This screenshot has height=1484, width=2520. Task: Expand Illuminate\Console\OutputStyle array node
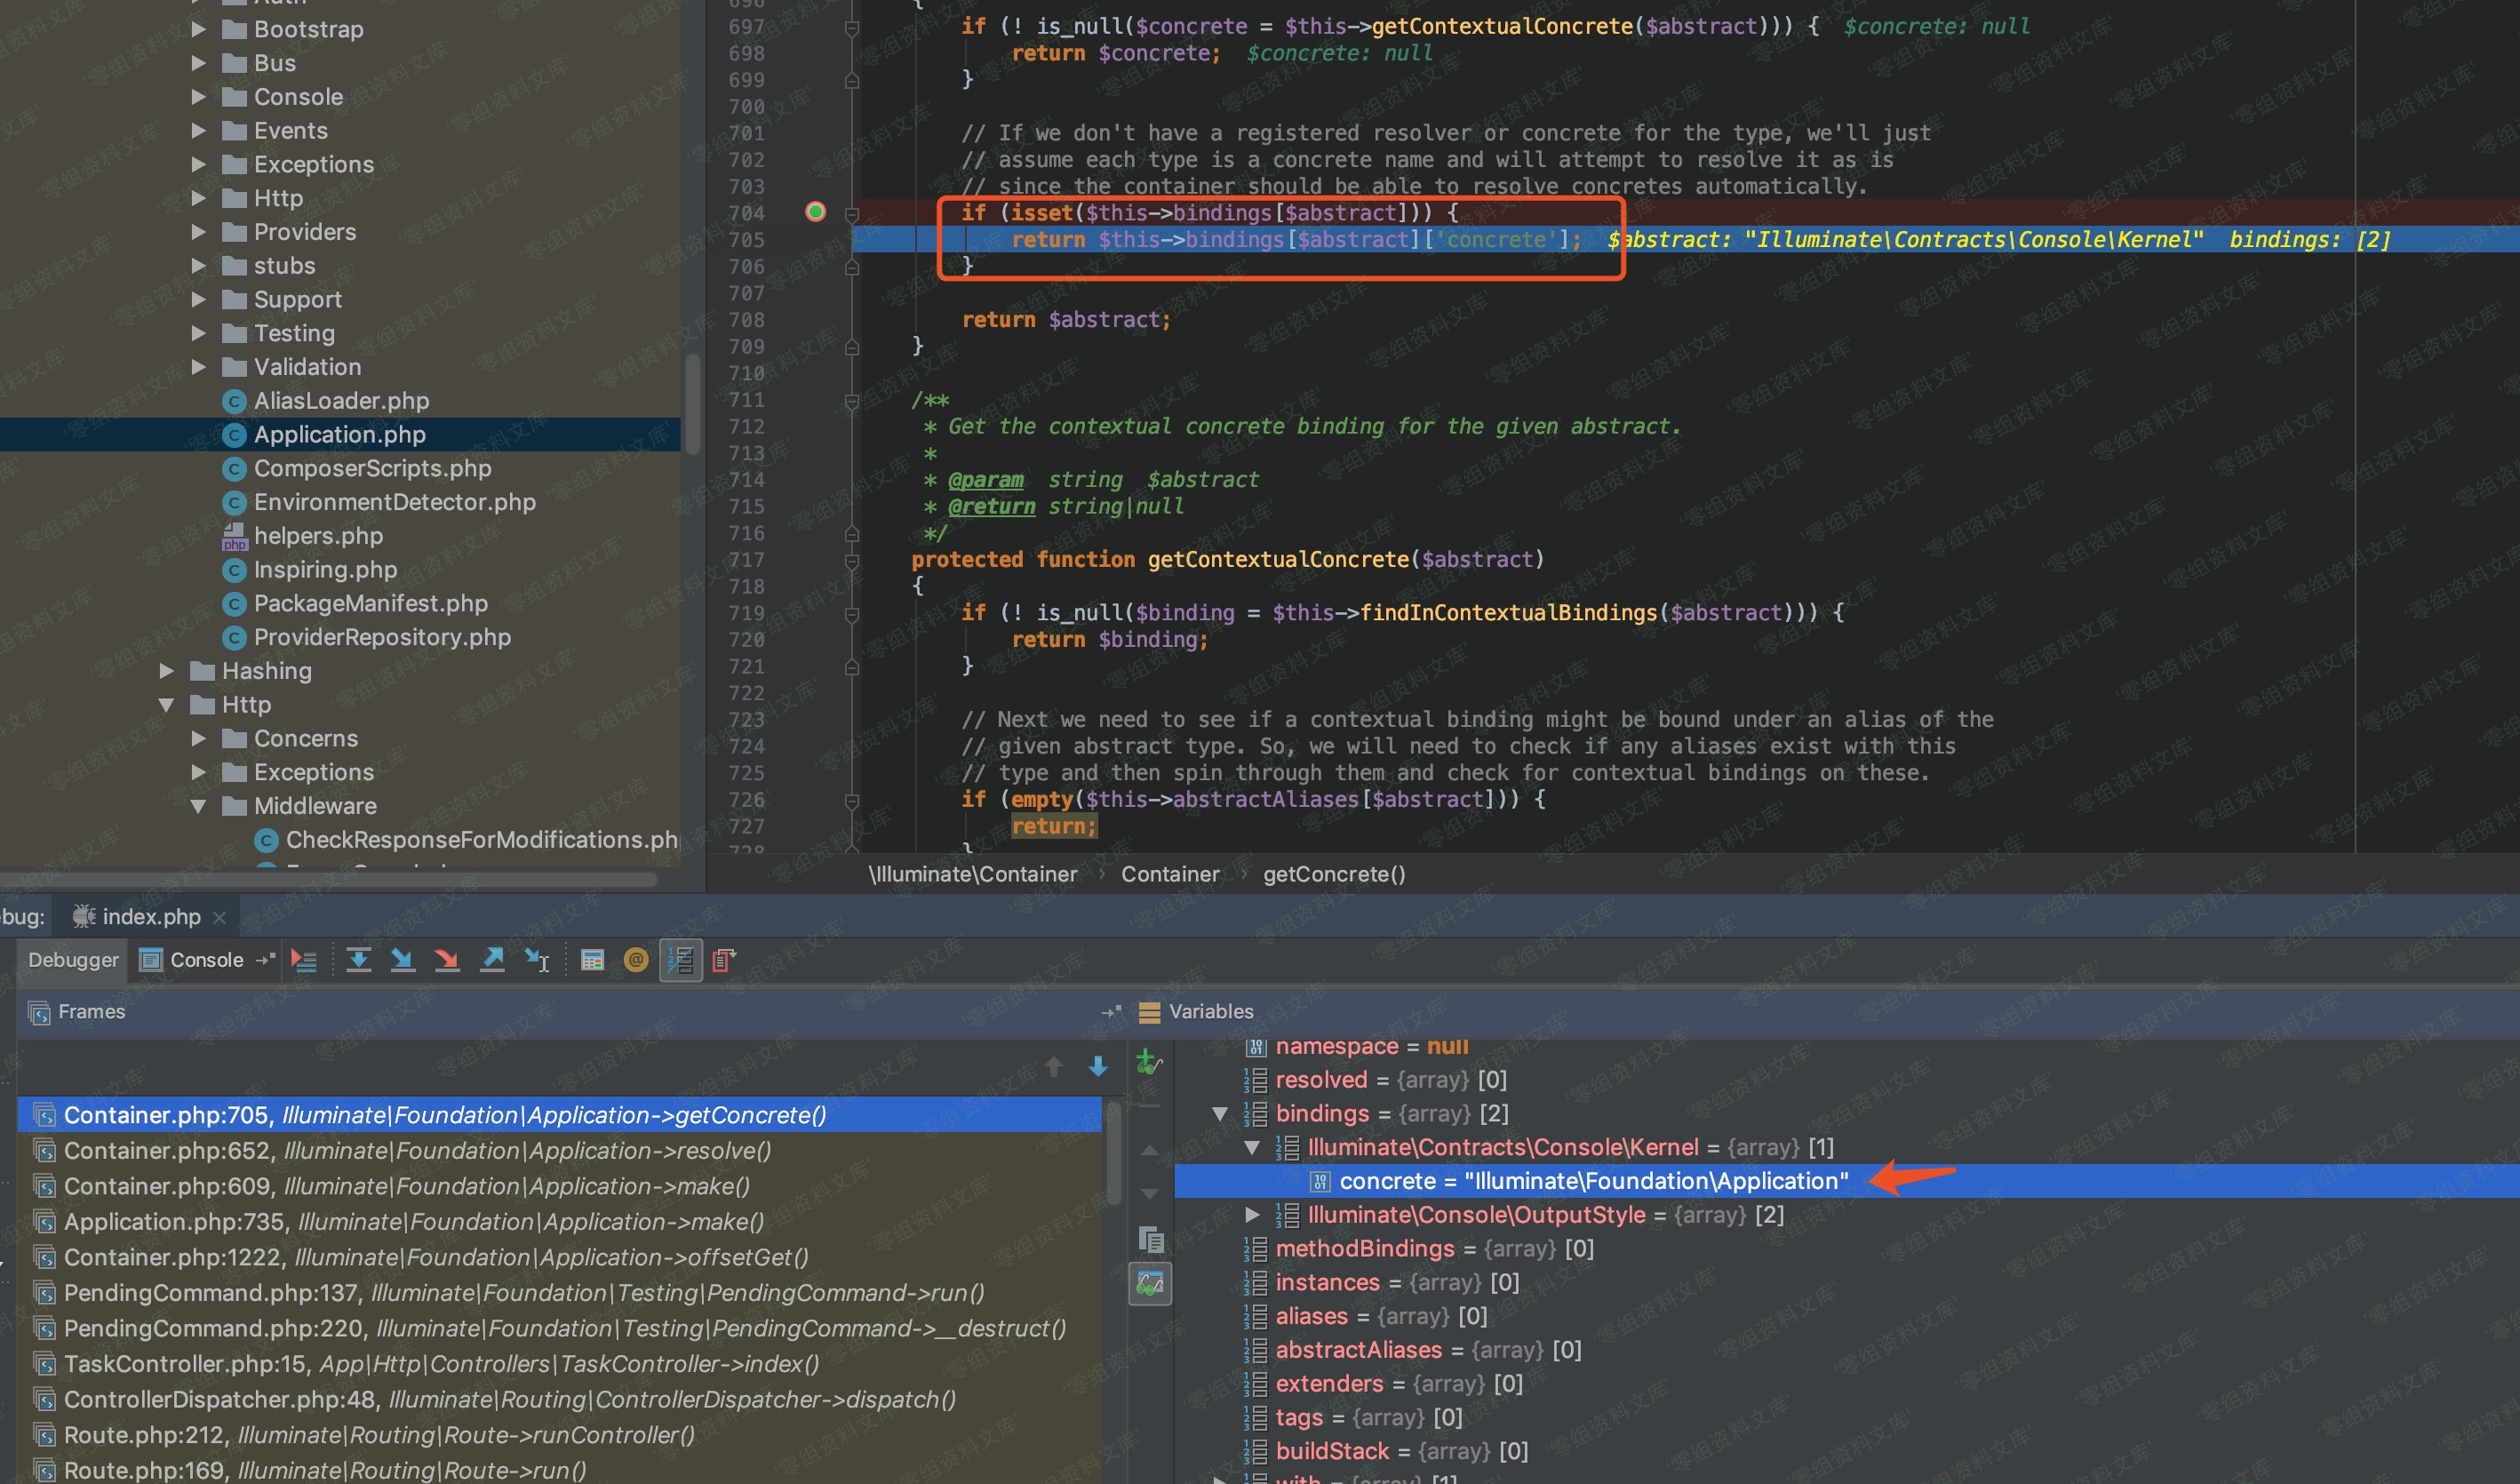point(1252,1215)
